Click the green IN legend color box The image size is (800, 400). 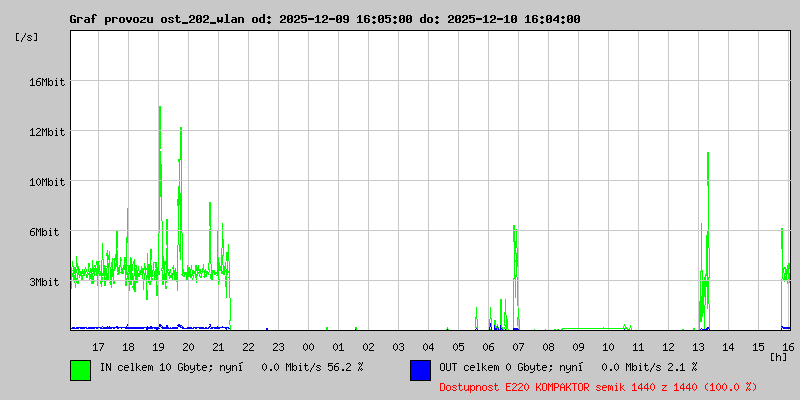coord(81,370)
